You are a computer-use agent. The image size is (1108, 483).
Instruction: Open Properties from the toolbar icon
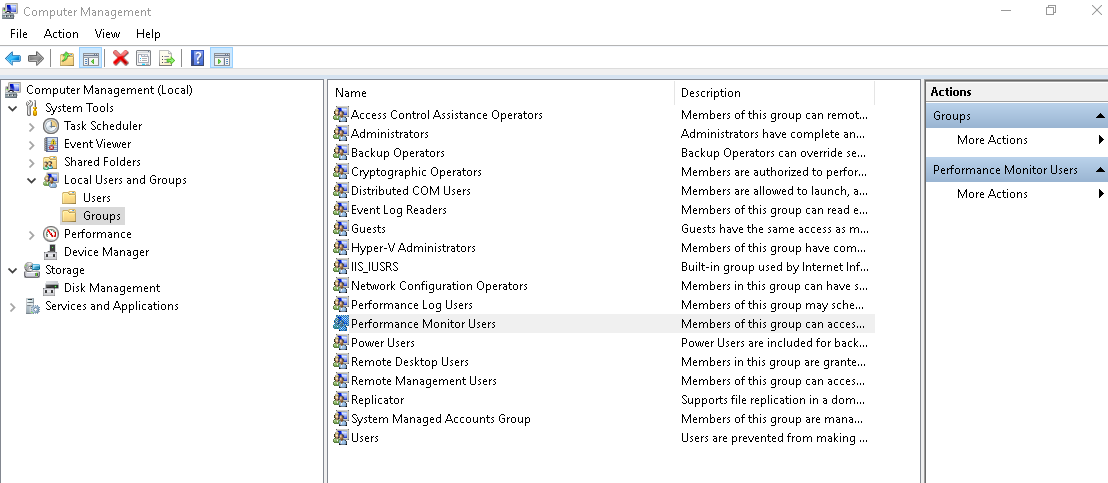coord(144,59)
